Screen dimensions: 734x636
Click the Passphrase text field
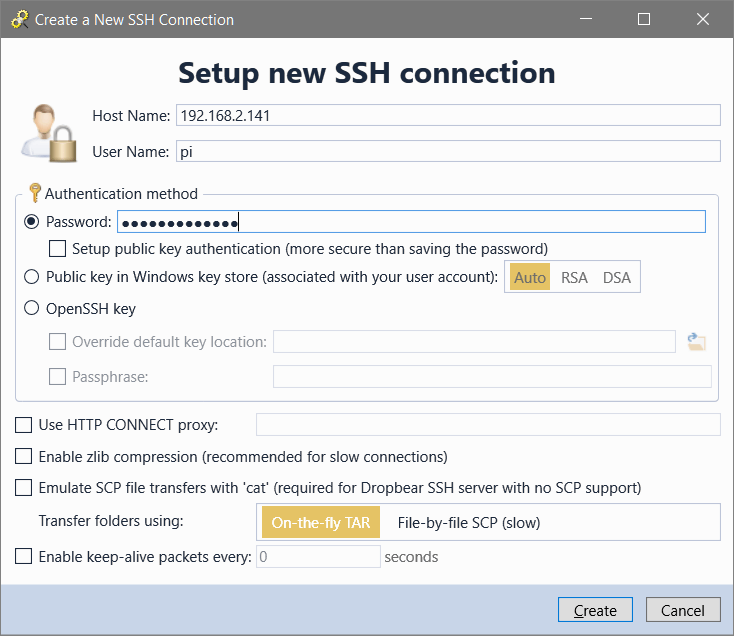point(492,377)
